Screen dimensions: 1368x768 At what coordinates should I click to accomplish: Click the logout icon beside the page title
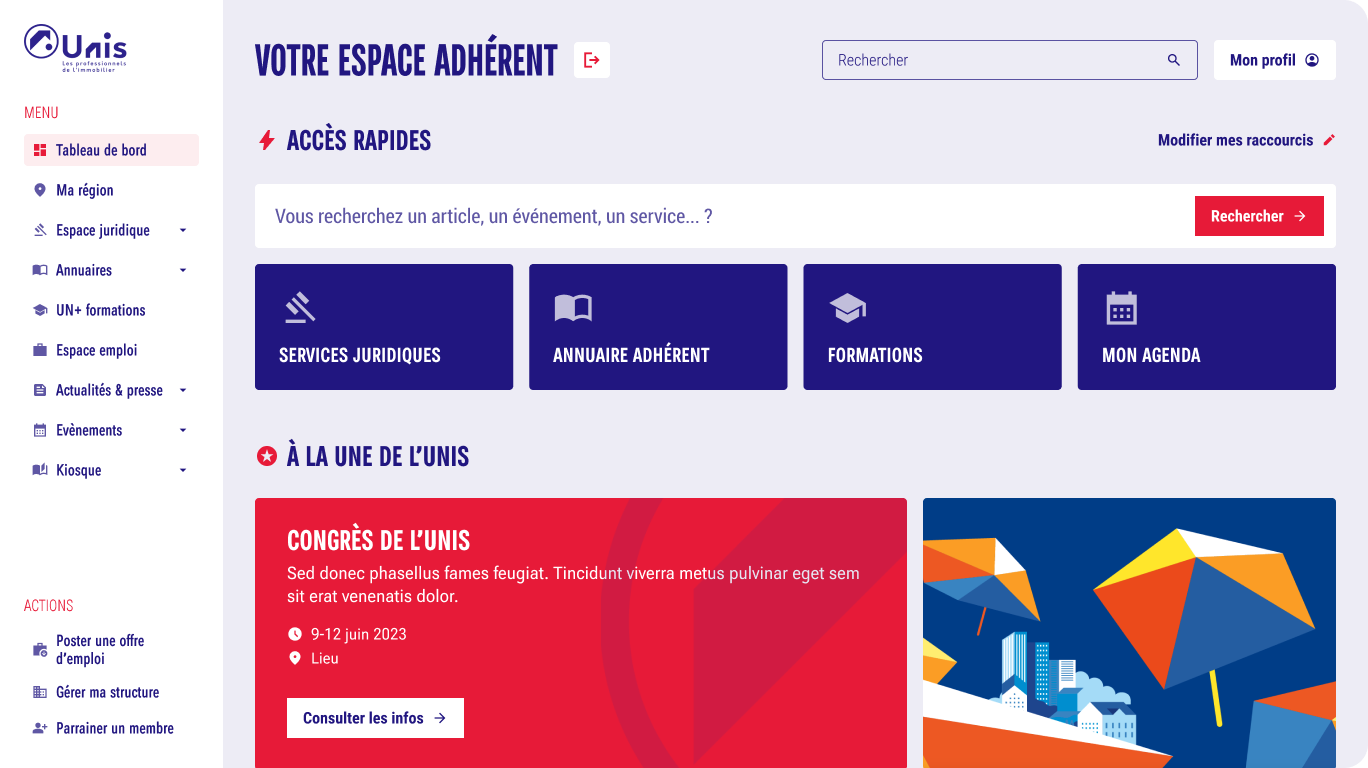[x=592, y=60]
